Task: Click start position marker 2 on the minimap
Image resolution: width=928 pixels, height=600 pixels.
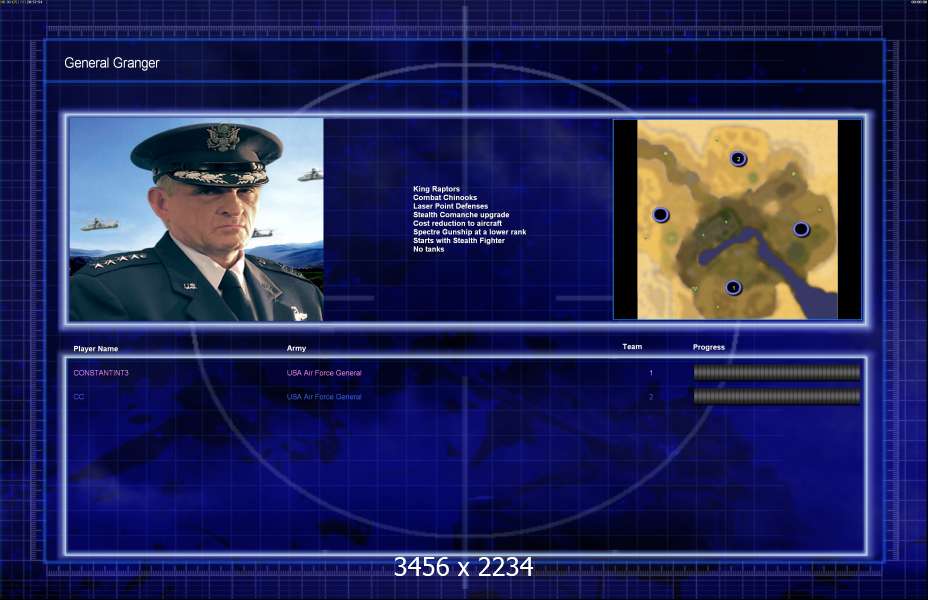Action: (738, 159)
